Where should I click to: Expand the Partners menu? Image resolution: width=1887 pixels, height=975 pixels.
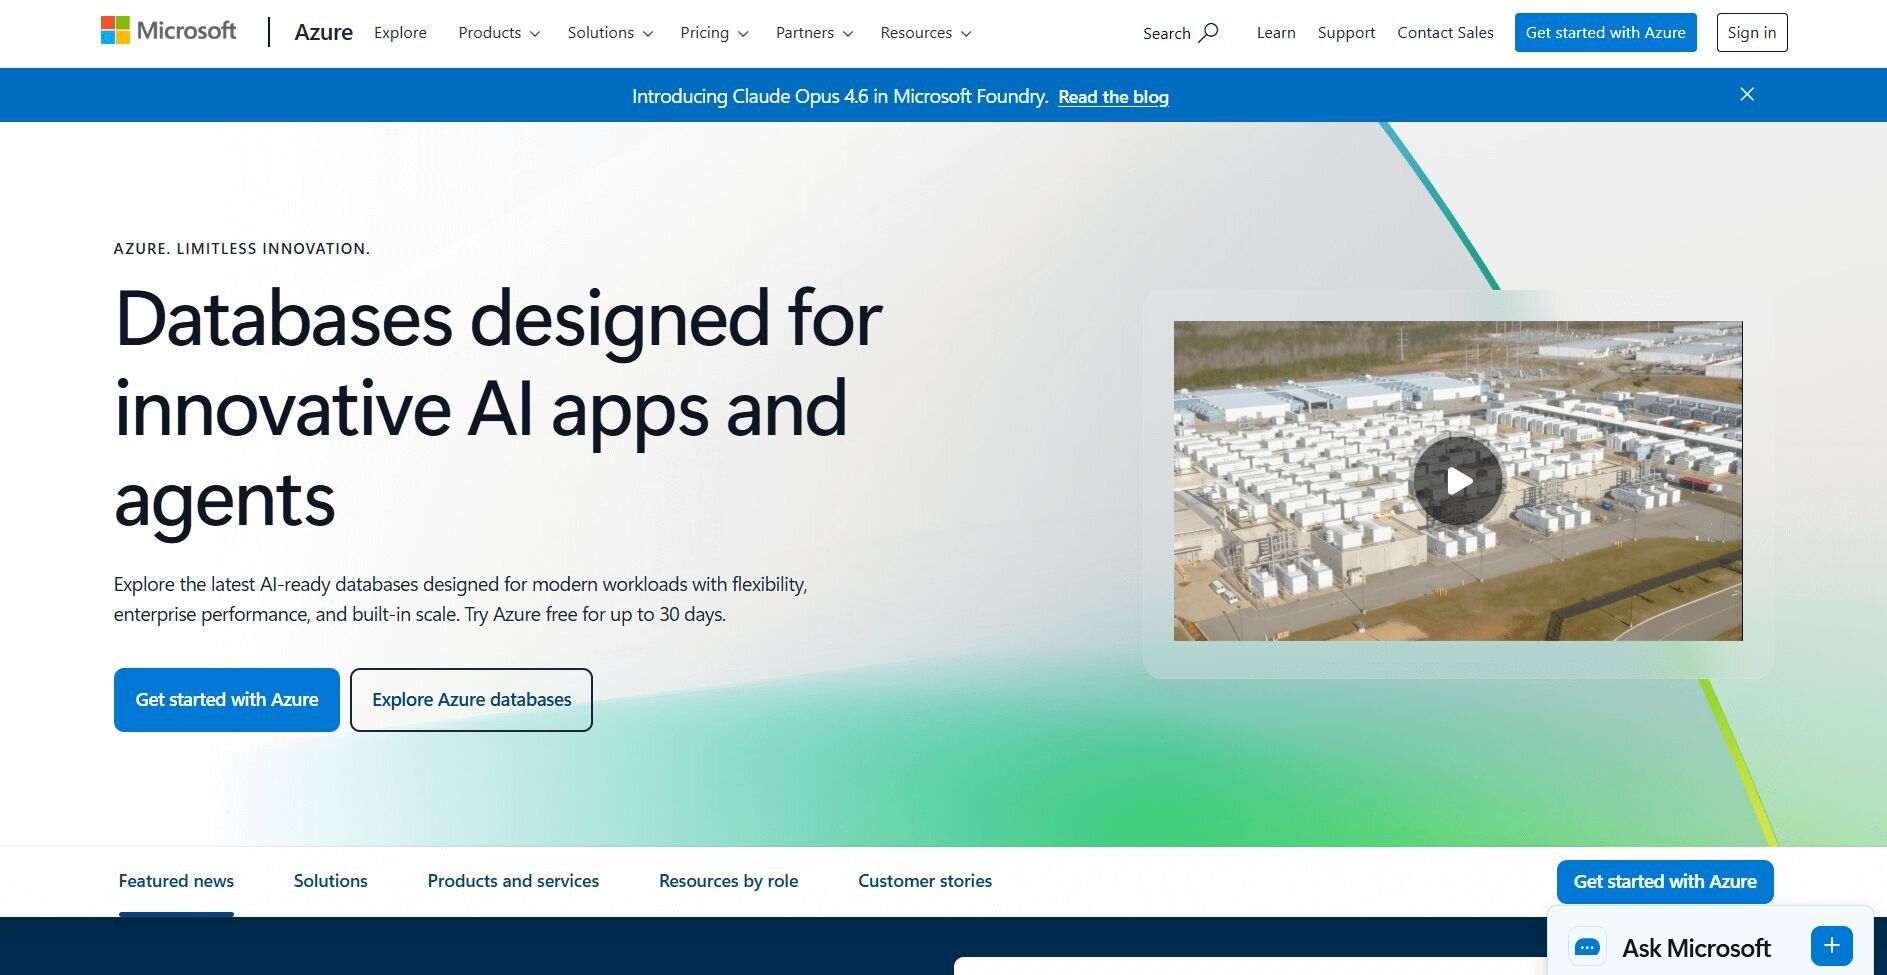tap(814, 33)
